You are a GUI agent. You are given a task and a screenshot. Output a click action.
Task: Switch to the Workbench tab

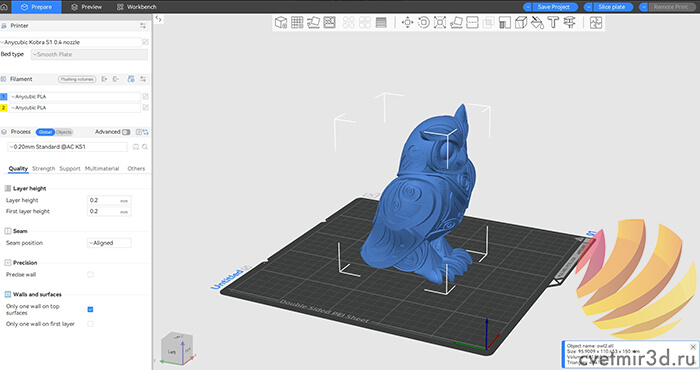coord(137,7)
